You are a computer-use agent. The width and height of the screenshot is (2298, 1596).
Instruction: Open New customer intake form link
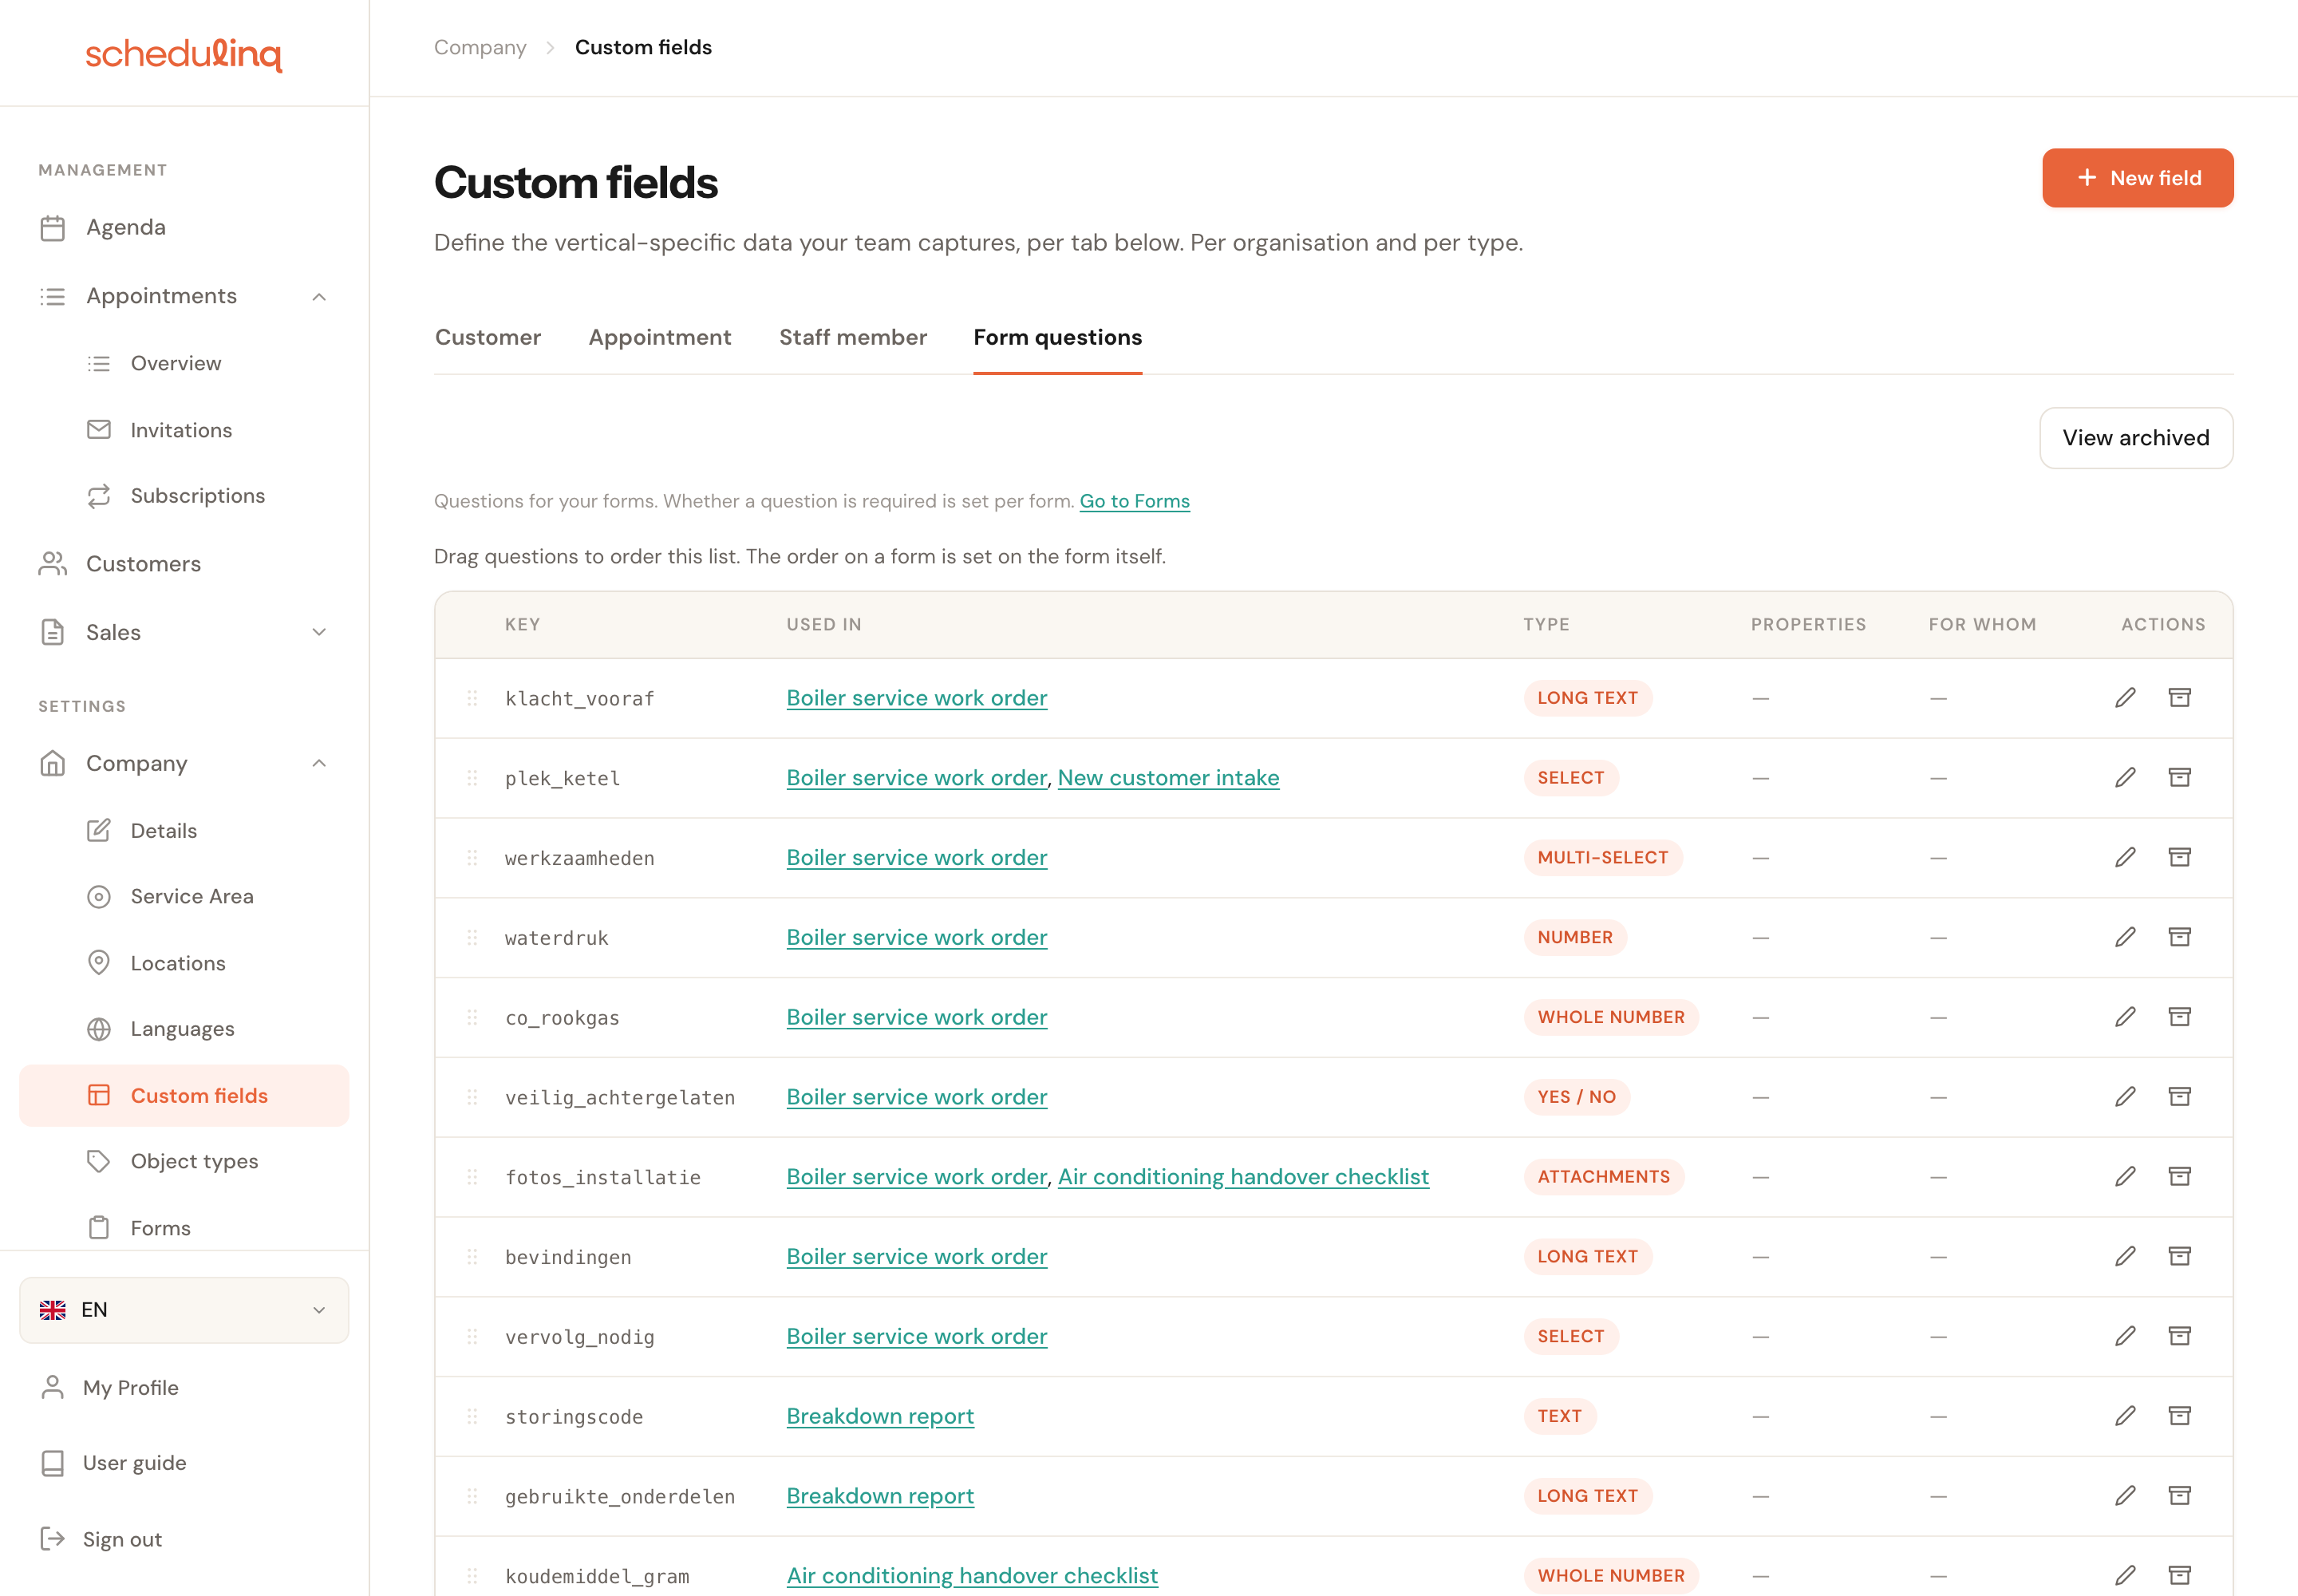[1169, 778]
